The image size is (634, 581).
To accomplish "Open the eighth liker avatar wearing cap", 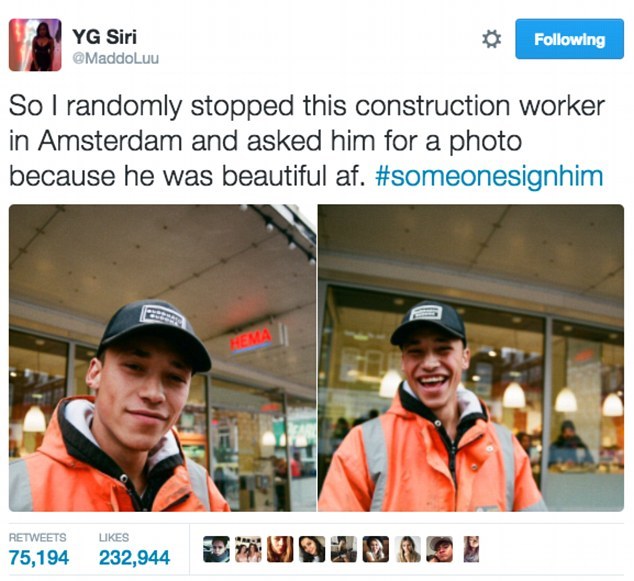I will pyautogui.click(x=440, y=549).
